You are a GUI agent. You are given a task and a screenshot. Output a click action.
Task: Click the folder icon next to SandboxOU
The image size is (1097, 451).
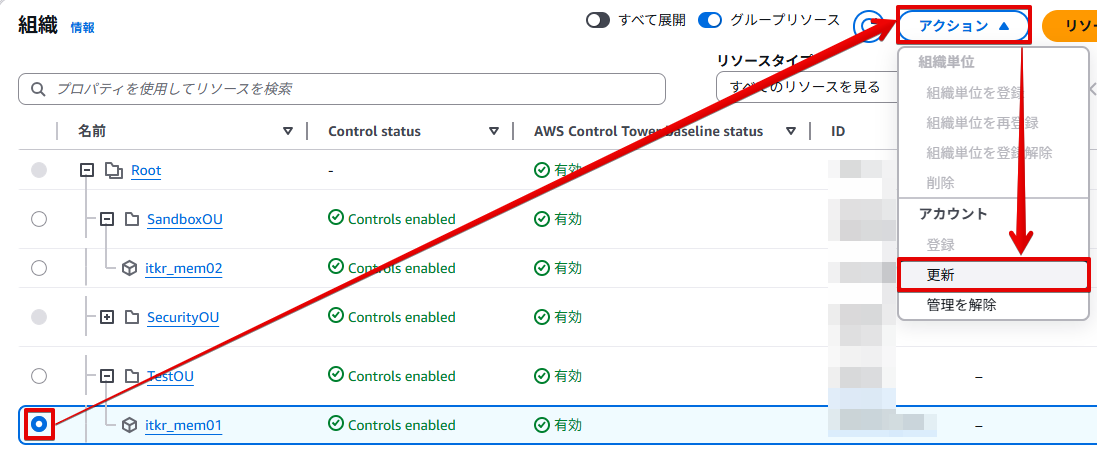(131, 219)
